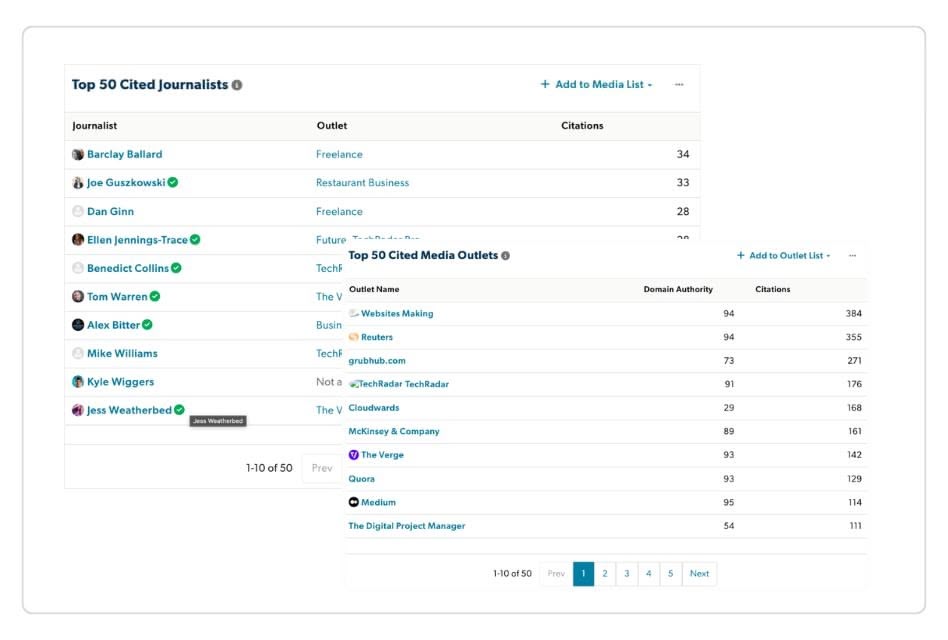Open Quora outlet link
The height and width of the screenshot is (640, 948).
[x=362, y=479]
